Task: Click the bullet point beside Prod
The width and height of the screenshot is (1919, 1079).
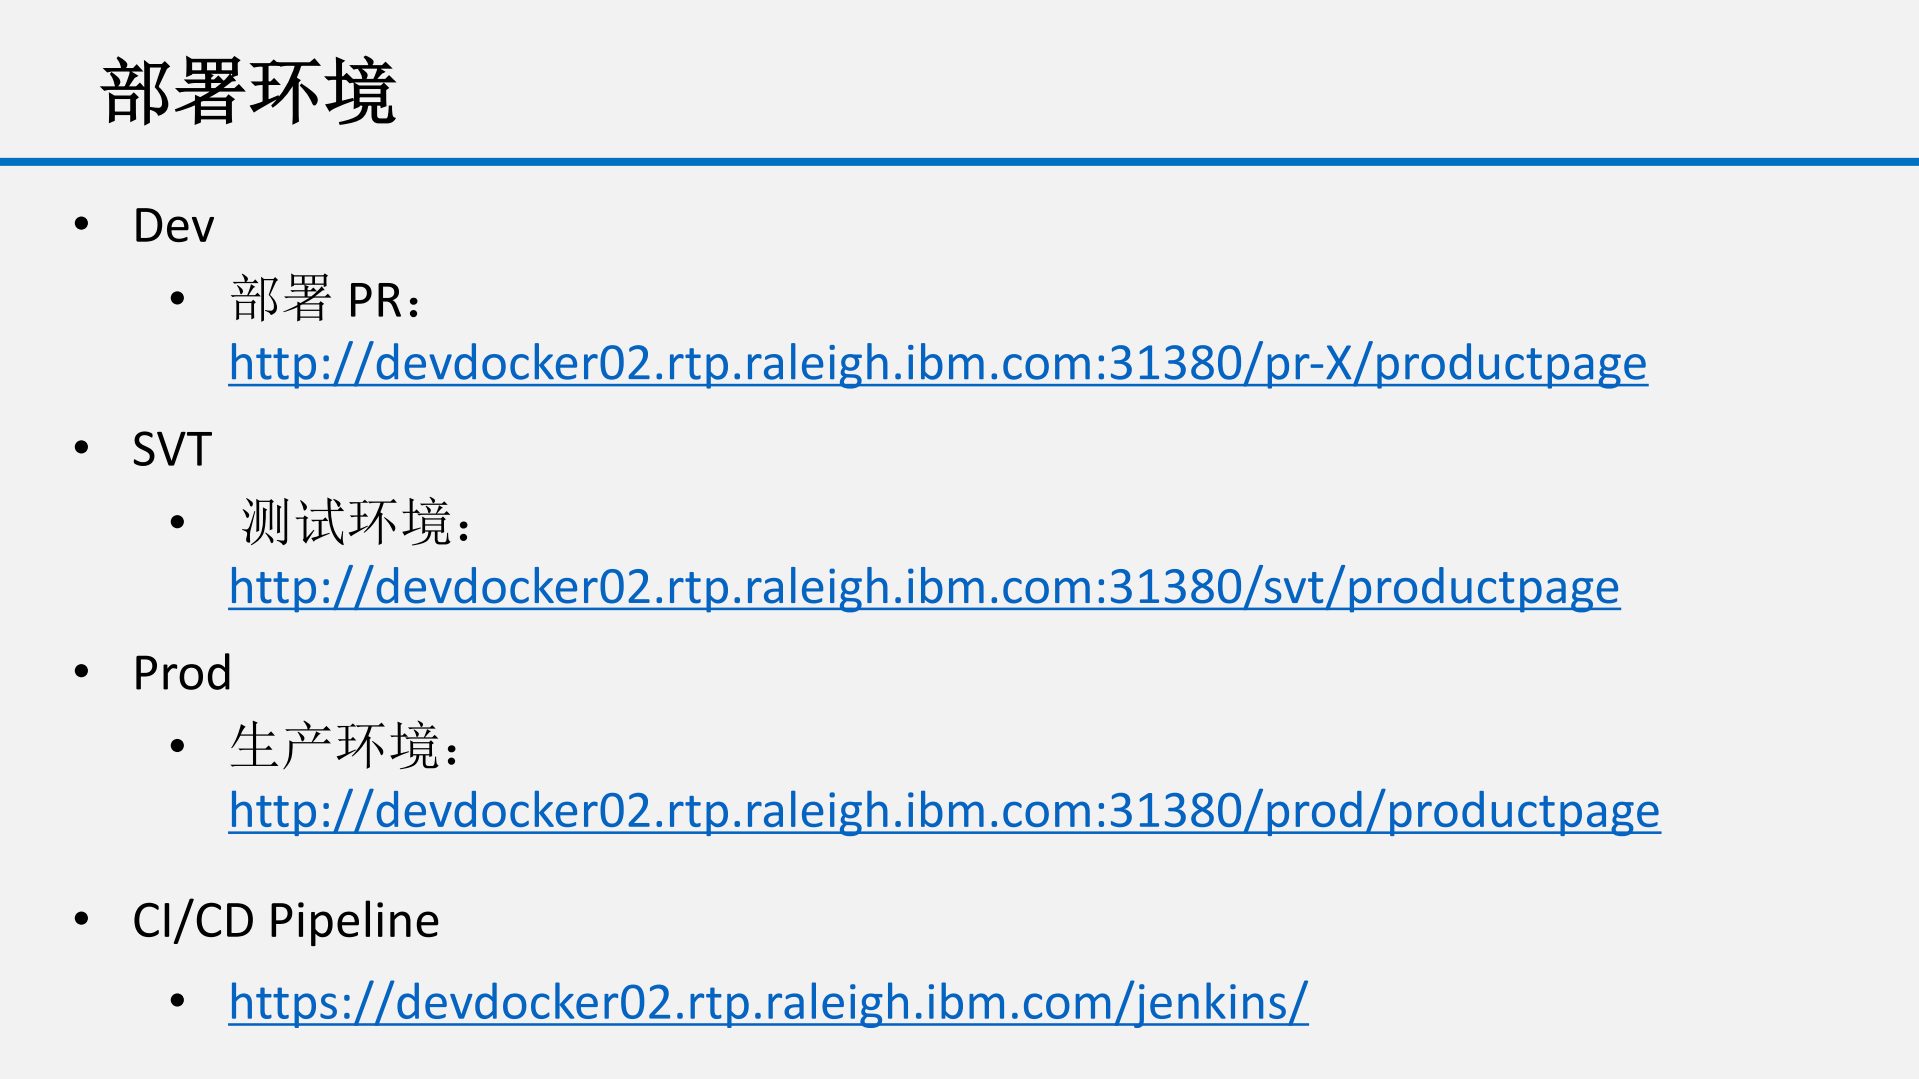Action: tap(82, 671)
